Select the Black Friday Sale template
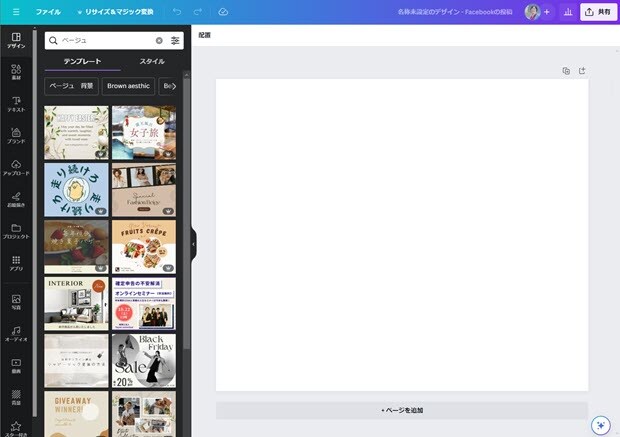This screenshot has height=437, width=620. click(x=143, y=360)
